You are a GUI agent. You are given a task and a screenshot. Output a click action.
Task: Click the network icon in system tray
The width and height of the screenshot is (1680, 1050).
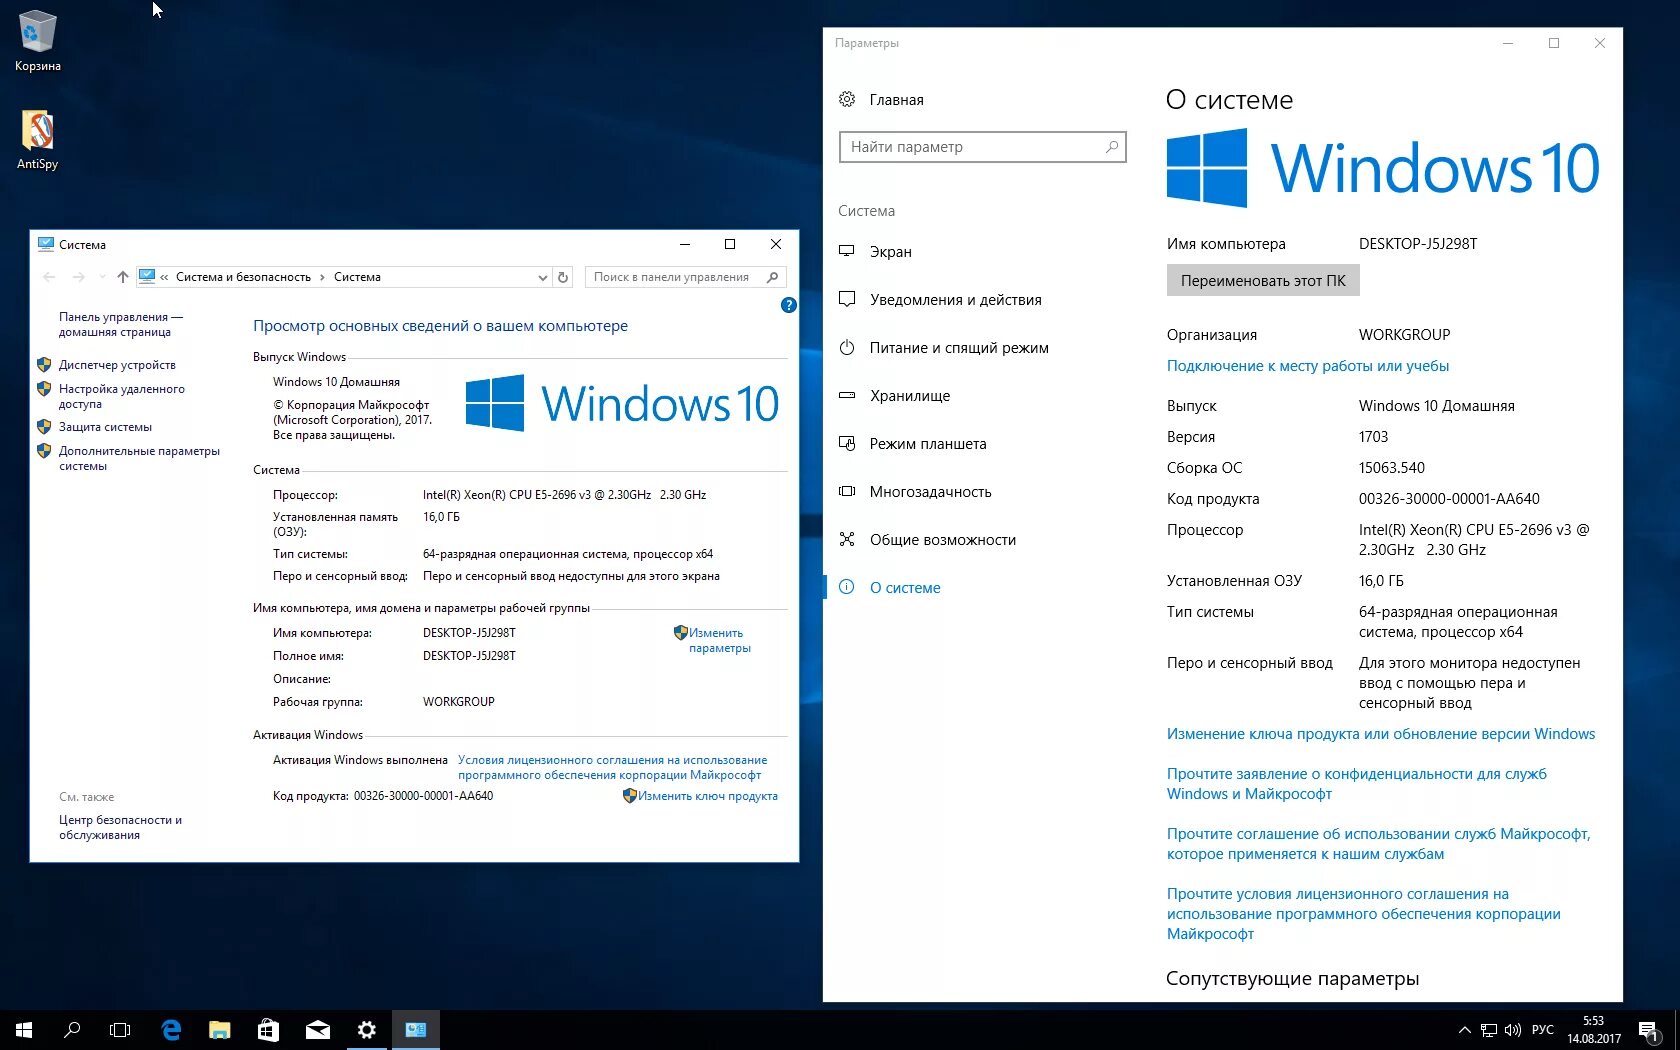pos(1489,1029)
